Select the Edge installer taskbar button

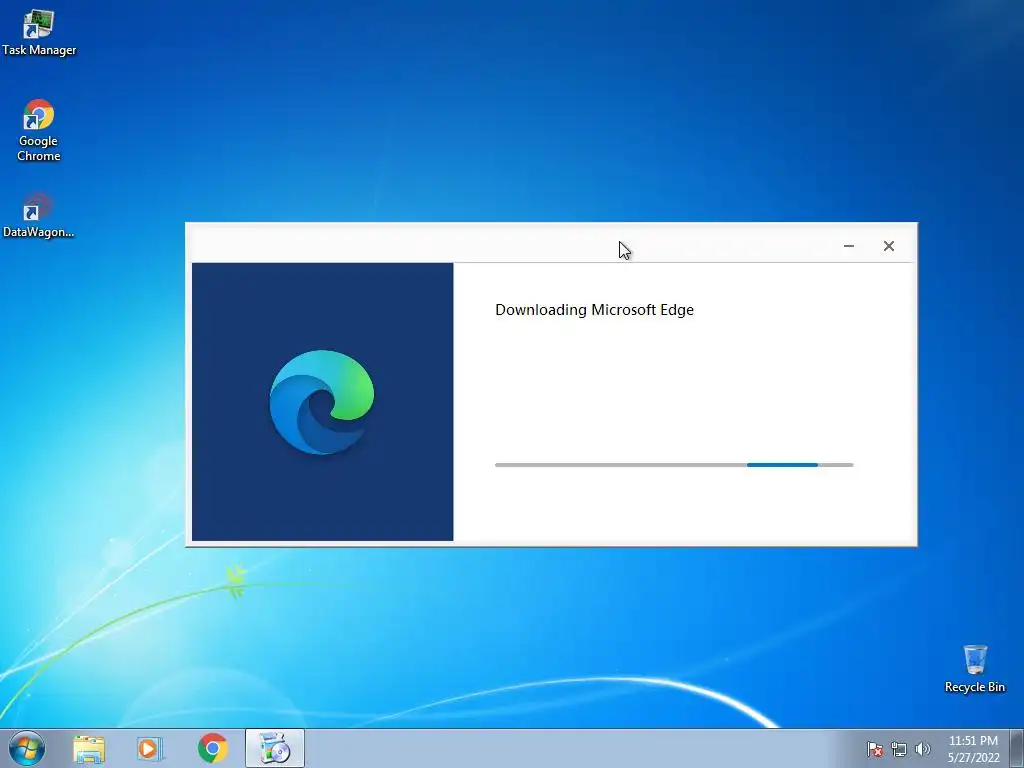pos(275,748)
